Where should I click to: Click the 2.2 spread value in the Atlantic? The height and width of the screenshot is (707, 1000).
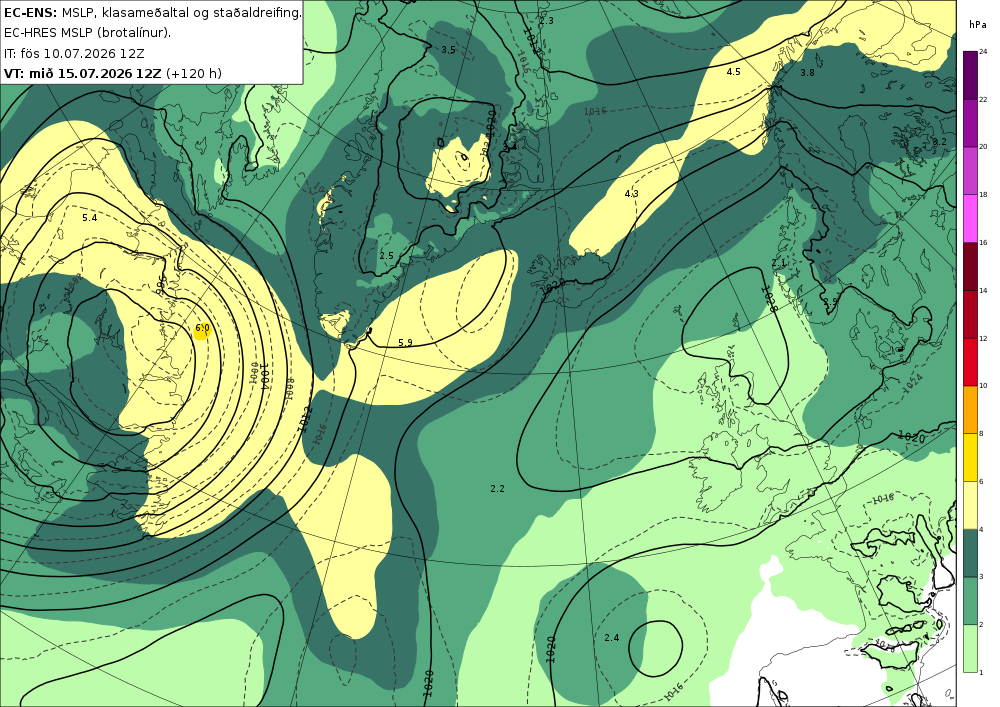(497, 489)
